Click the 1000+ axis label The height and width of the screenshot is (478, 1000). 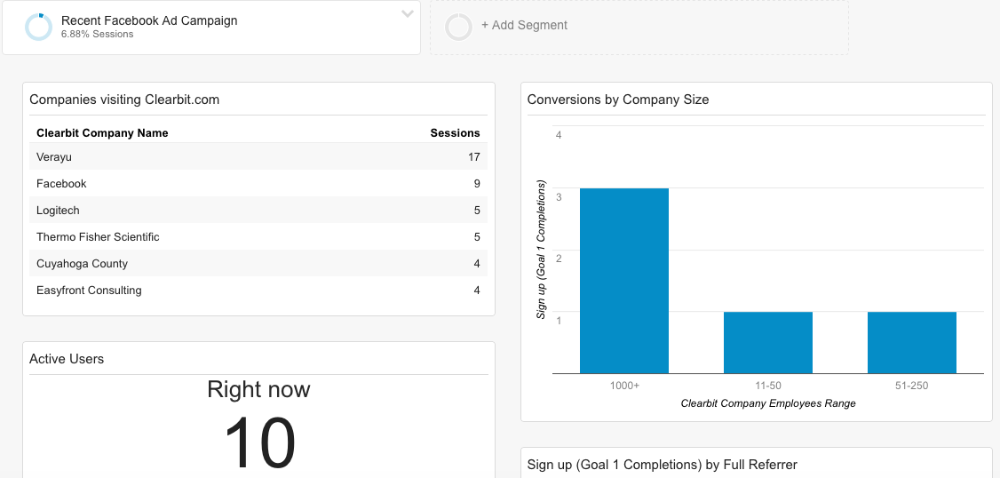(624, 386)
